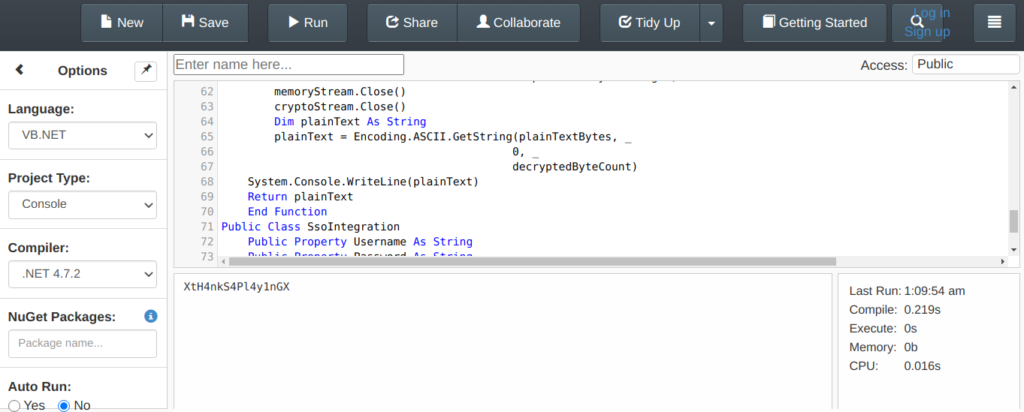The image size is (1024, 412).
Task: Click the fiddle name input field
Action: pos(288,64)
